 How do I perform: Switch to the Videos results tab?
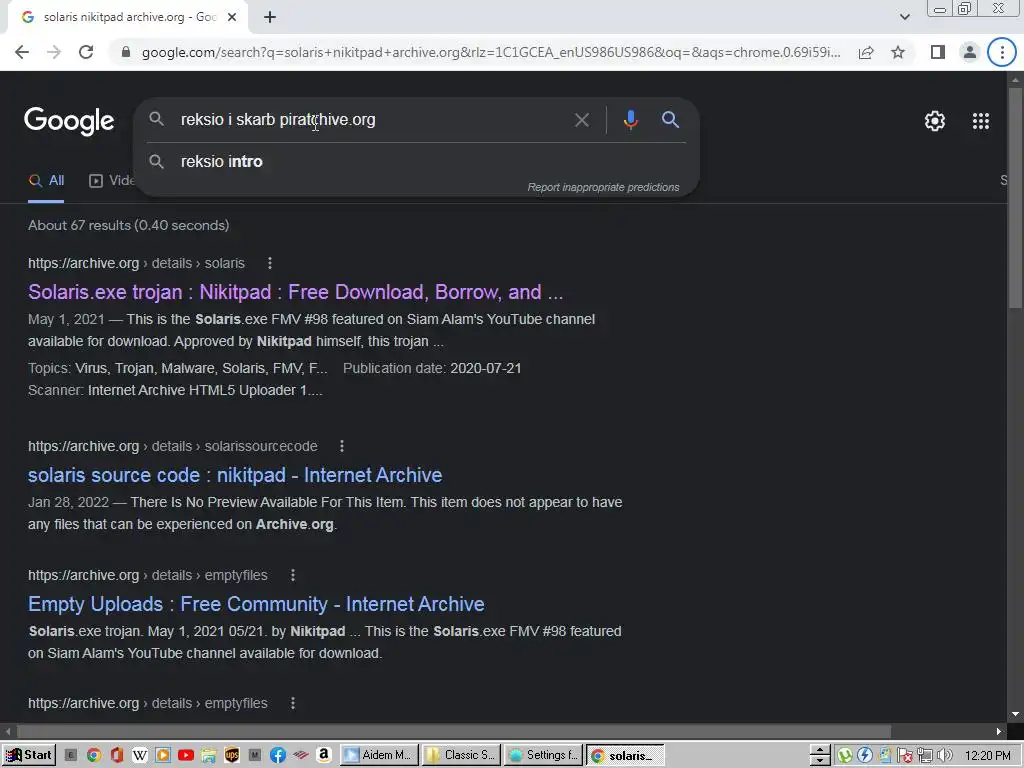[x=112, y=181]
